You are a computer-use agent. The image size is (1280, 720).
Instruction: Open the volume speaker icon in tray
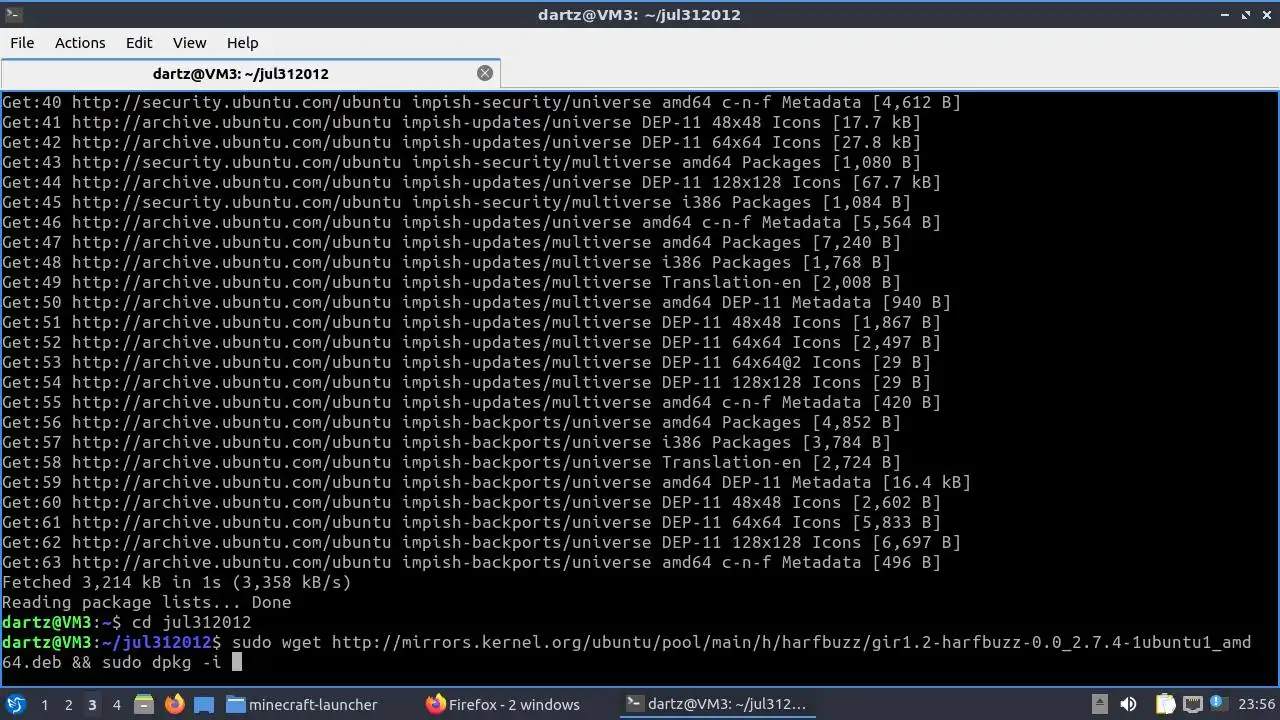pyautogui.click(x=1129, y=704)
